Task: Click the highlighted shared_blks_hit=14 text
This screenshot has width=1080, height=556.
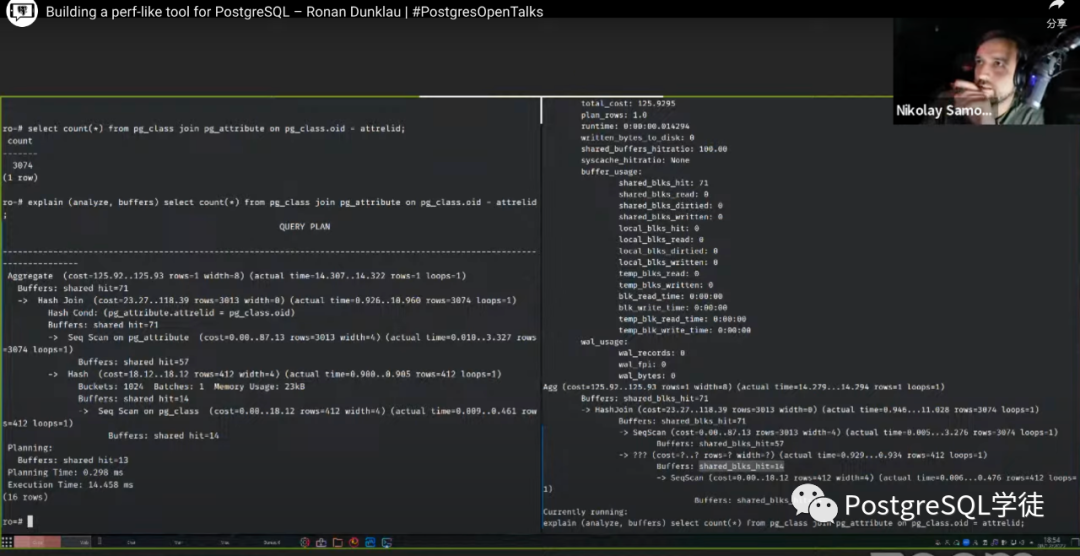Action: pos(741,466)
